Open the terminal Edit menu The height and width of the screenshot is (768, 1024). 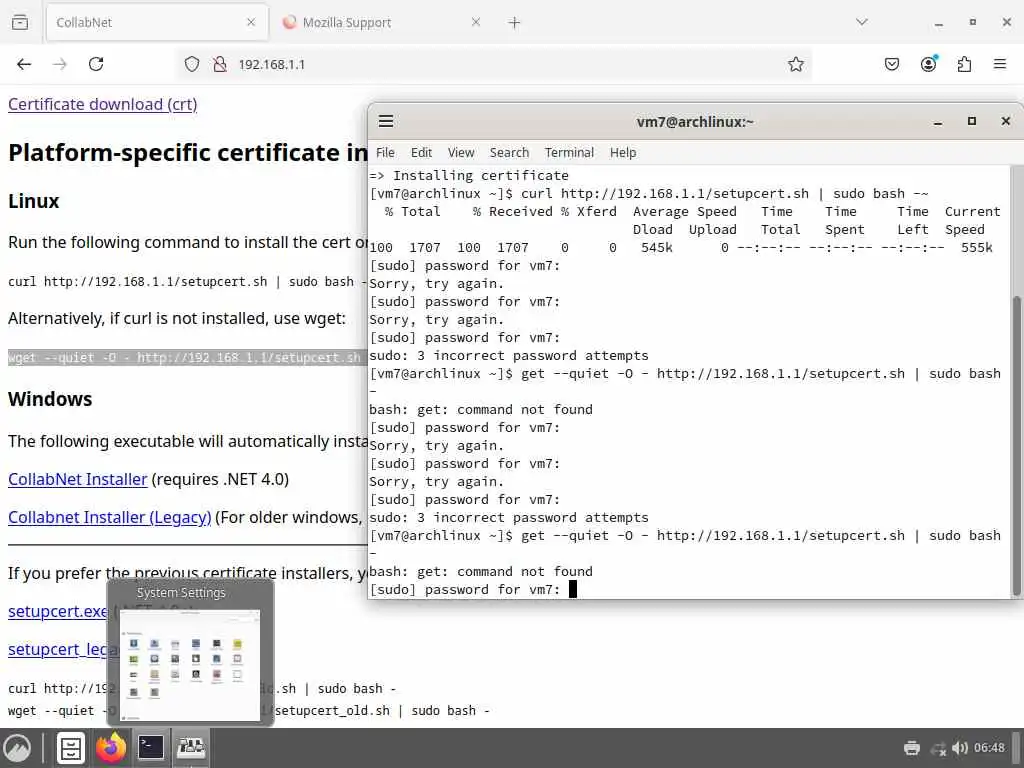pyautogui.click(x=421, y=152)
